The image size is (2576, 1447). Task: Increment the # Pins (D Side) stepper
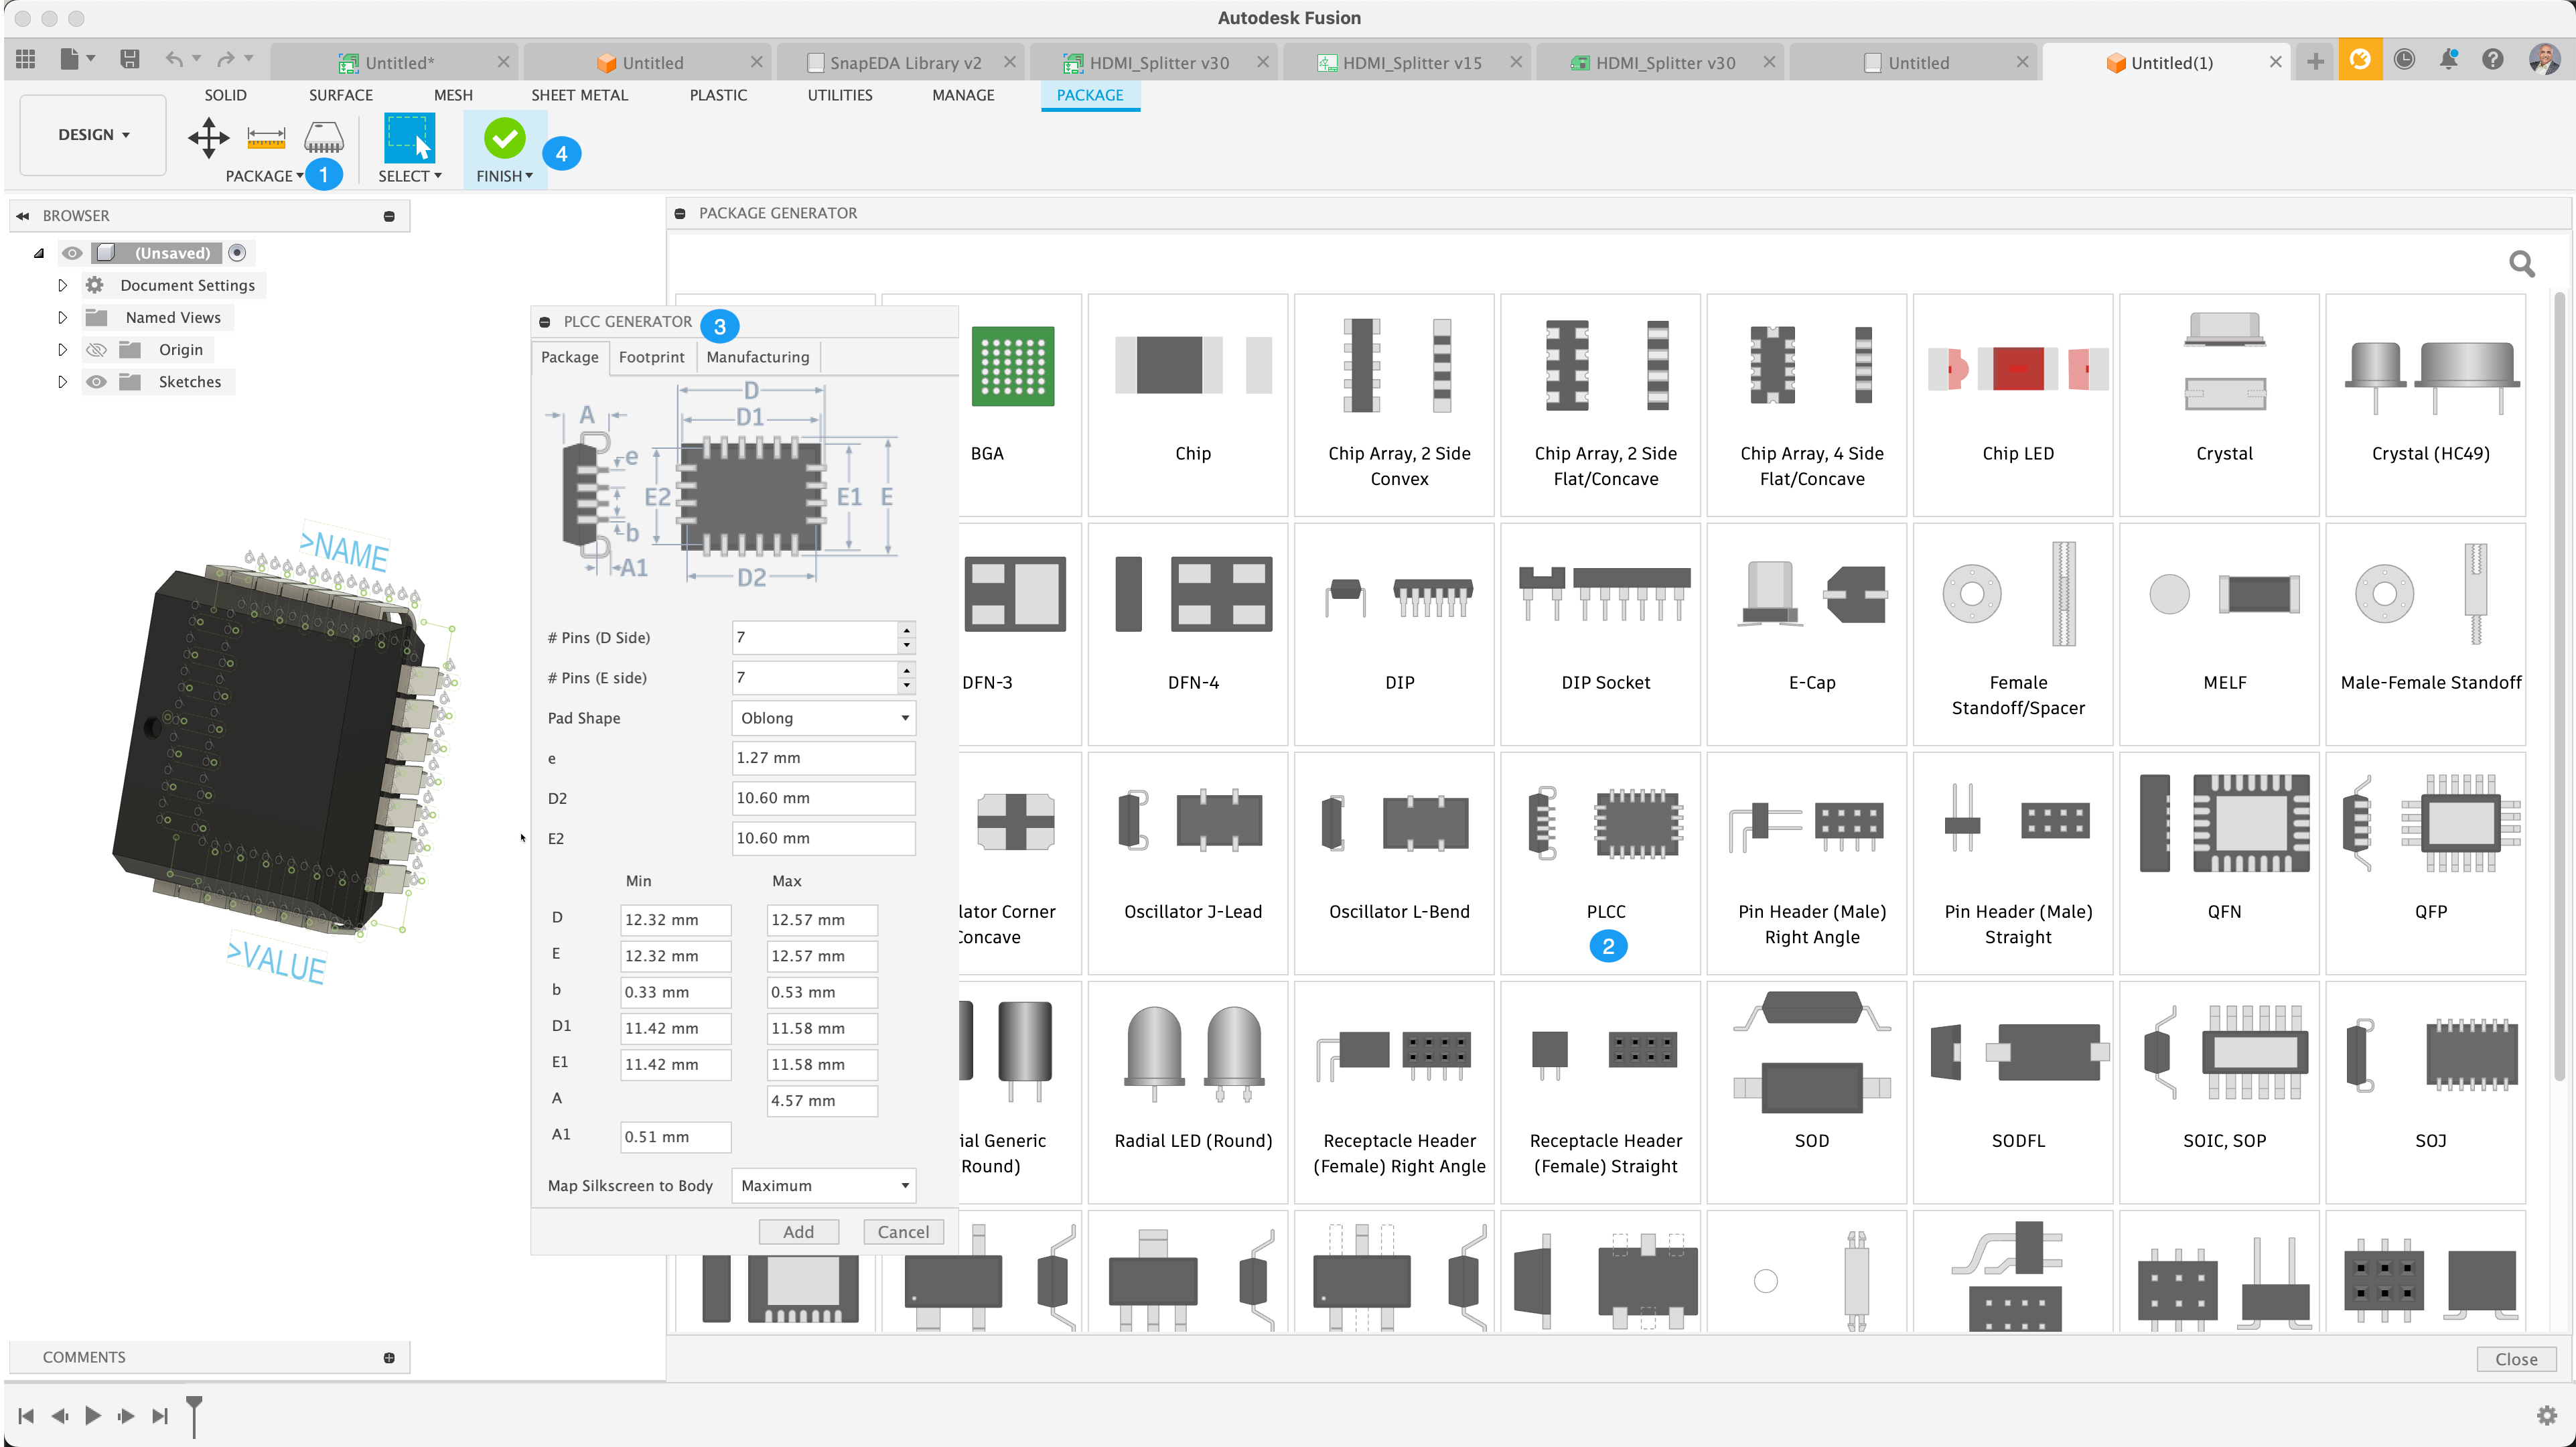906,631
